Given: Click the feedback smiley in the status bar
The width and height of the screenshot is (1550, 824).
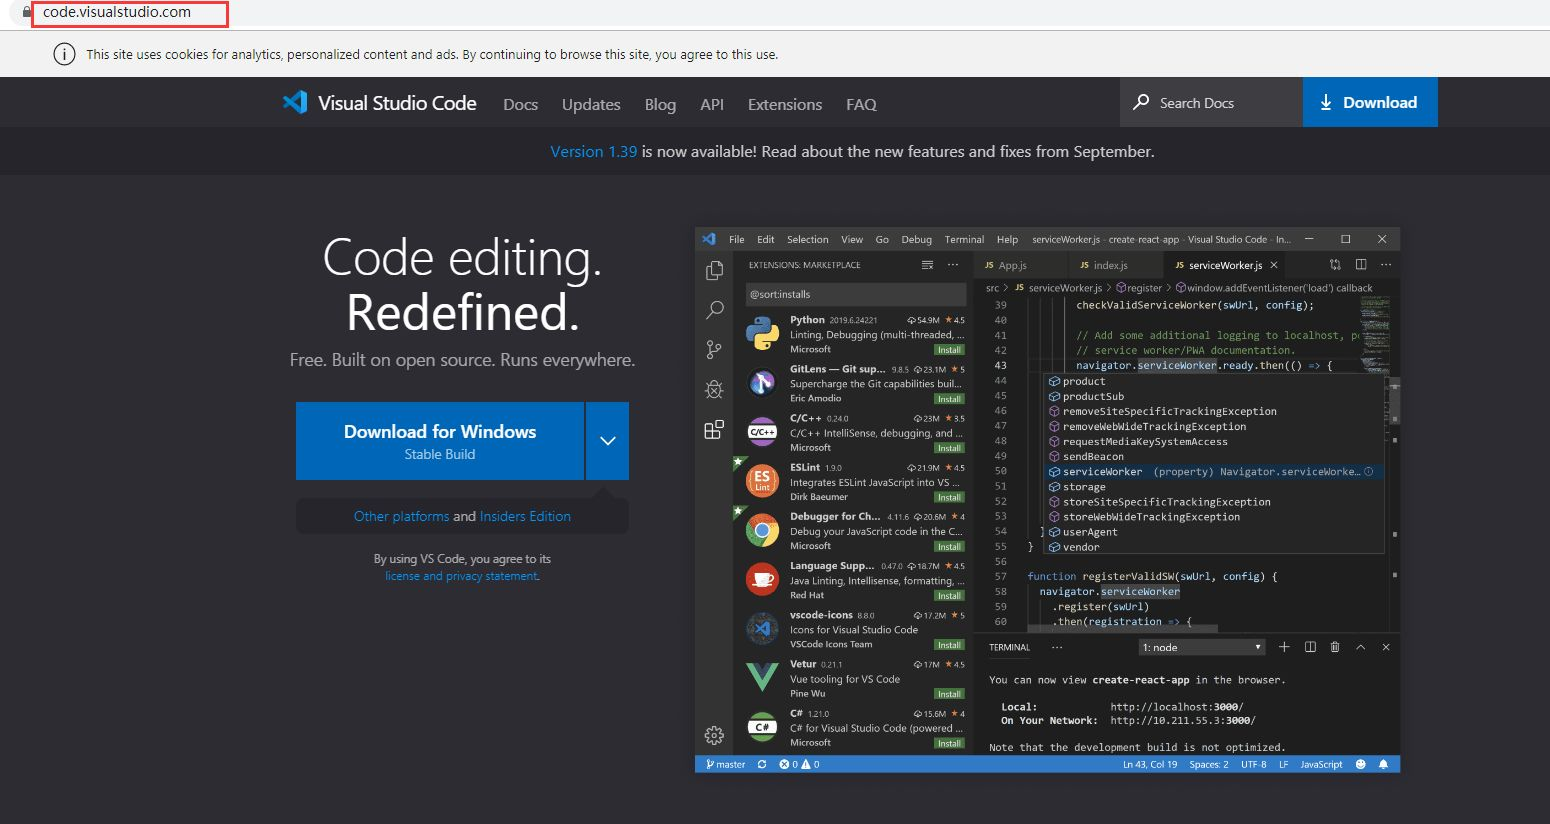Looking at the screenshot, I should pos(1360,764).
